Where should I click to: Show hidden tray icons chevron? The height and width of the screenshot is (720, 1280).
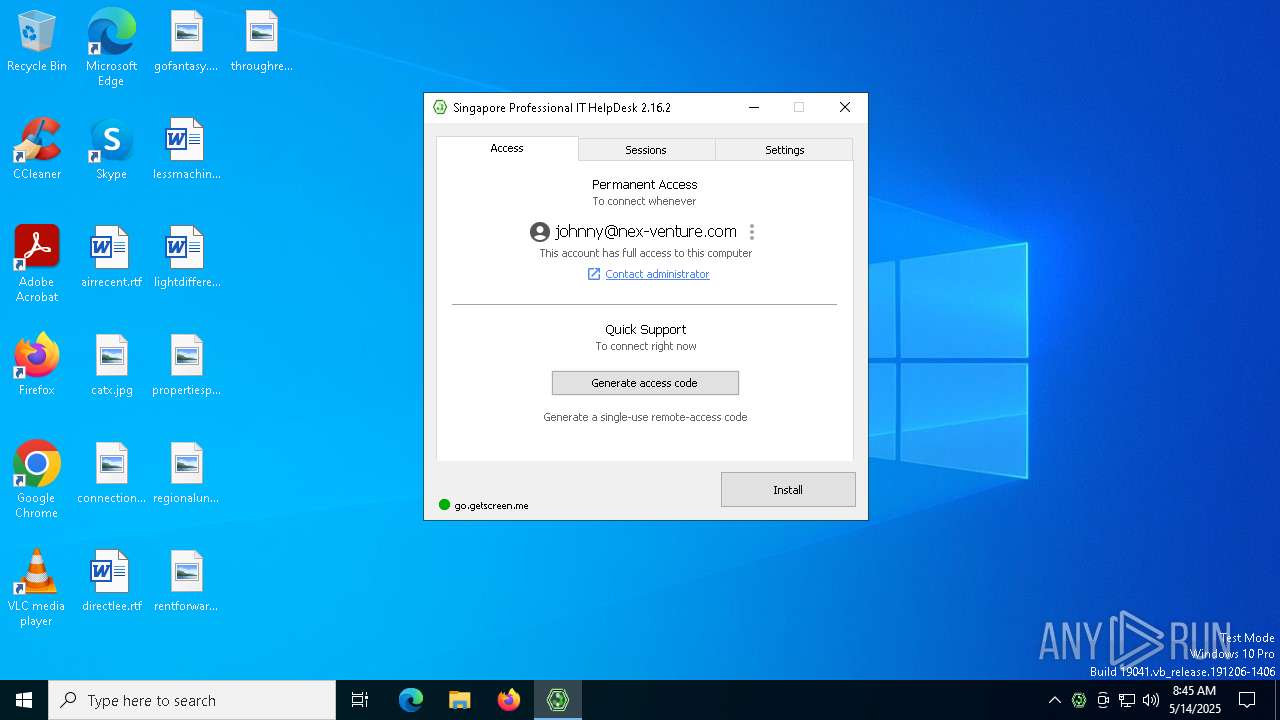coord(1054,700)
